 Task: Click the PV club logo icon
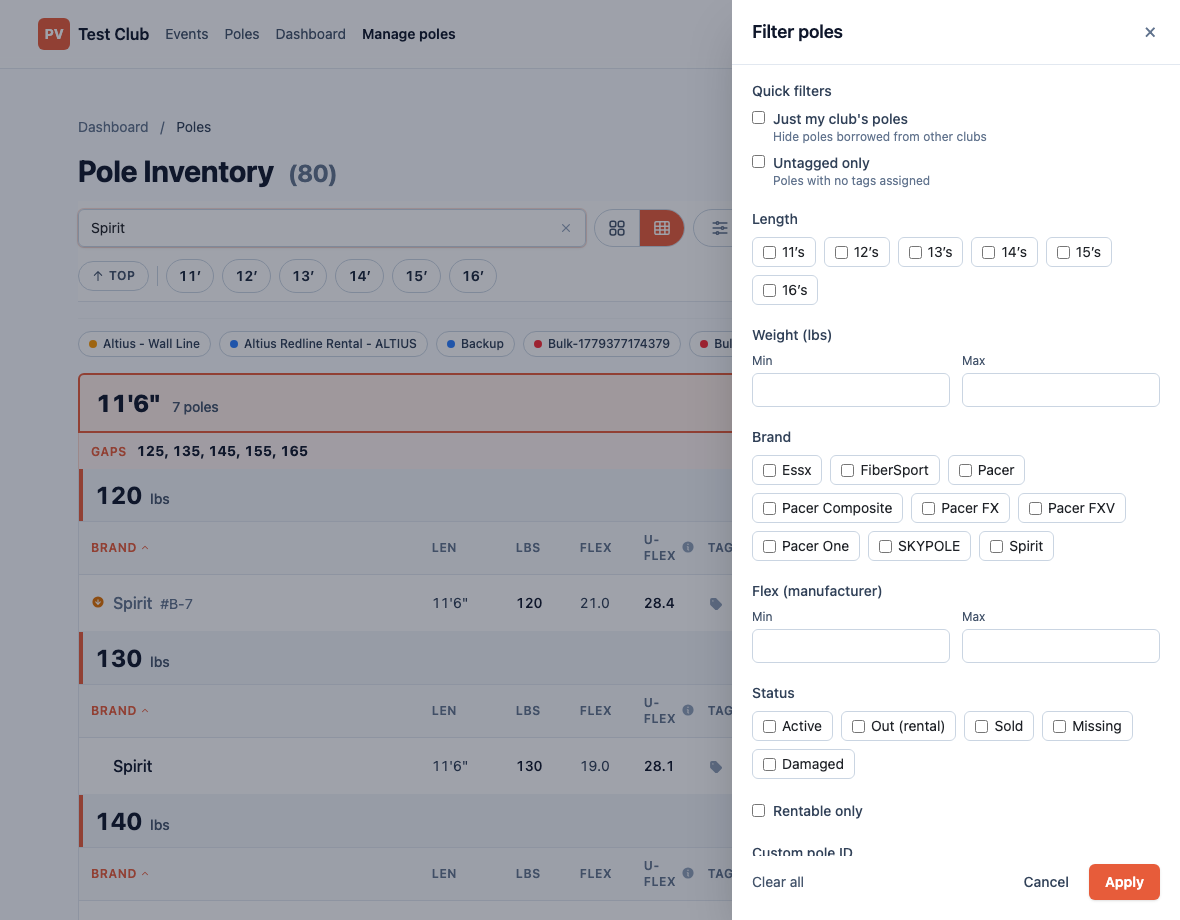[53, 34]
